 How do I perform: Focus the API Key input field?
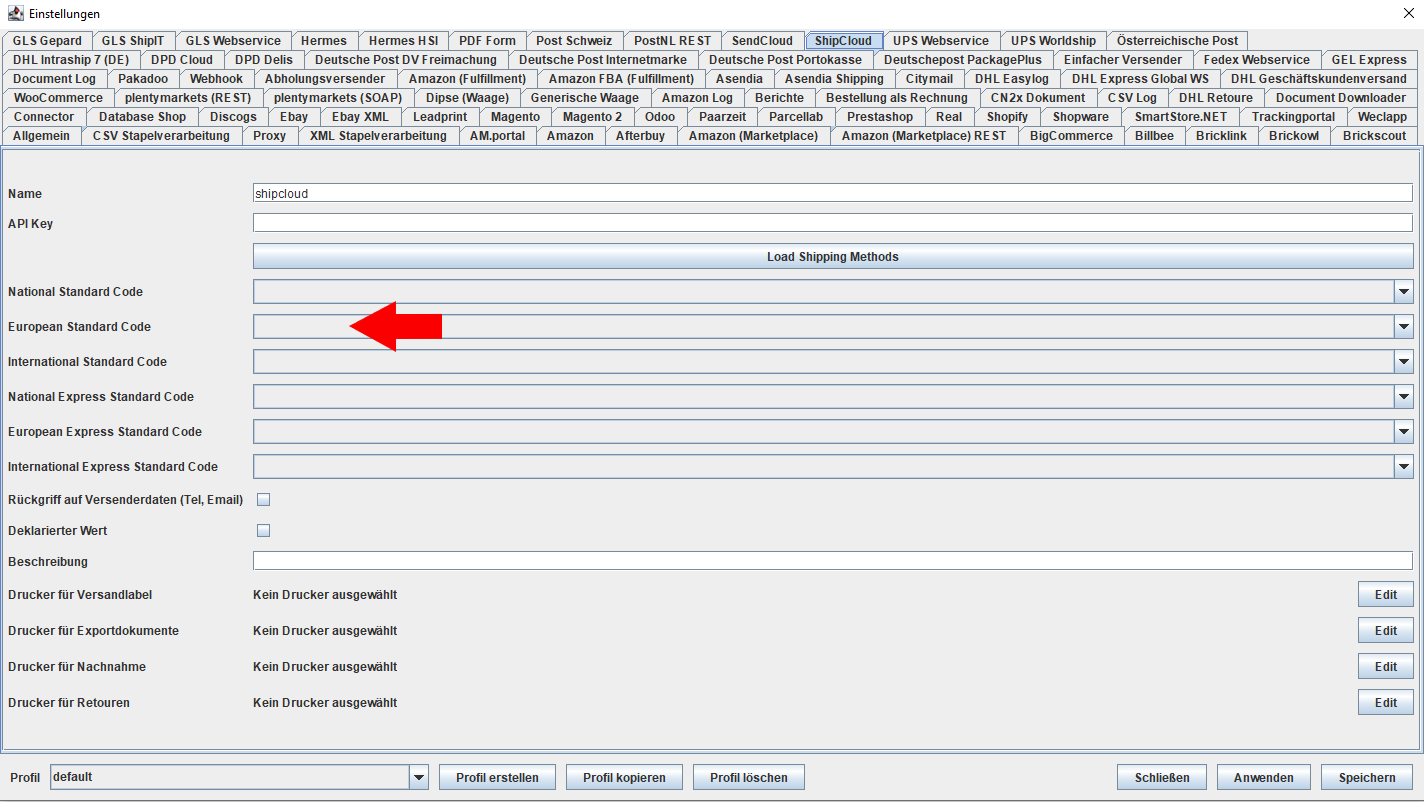click(832, 223)
